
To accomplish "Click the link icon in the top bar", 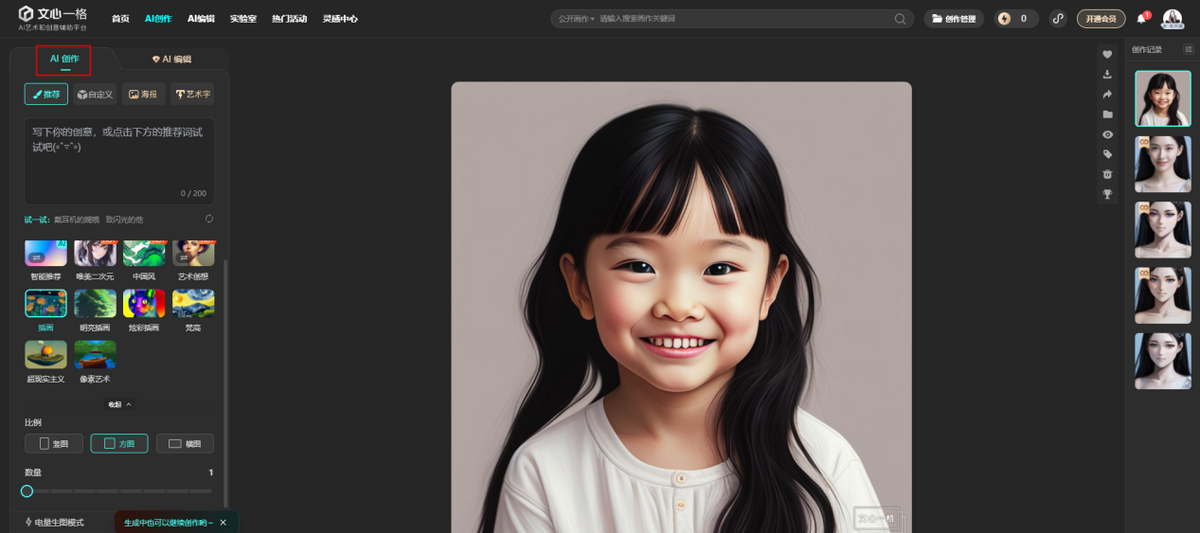I will (x=1059, y=19).
